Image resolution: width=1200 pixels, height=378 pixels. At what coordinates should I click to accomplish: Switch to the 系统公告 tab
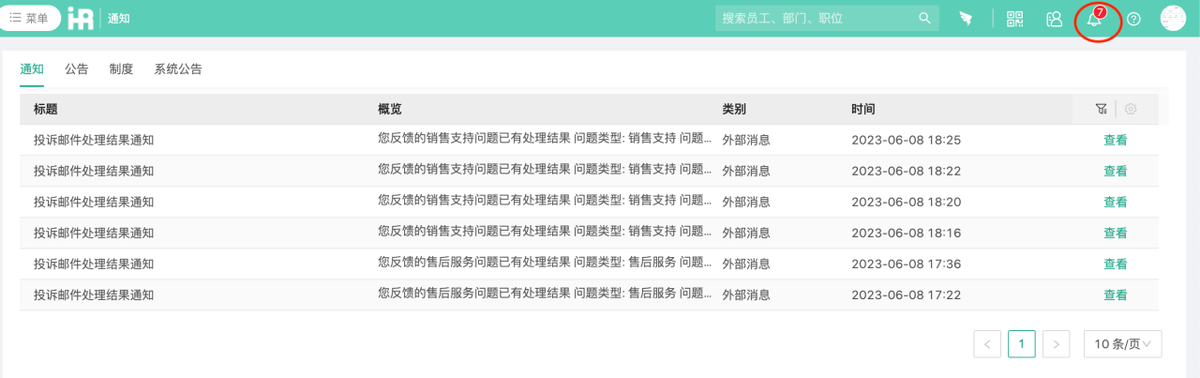178,69
